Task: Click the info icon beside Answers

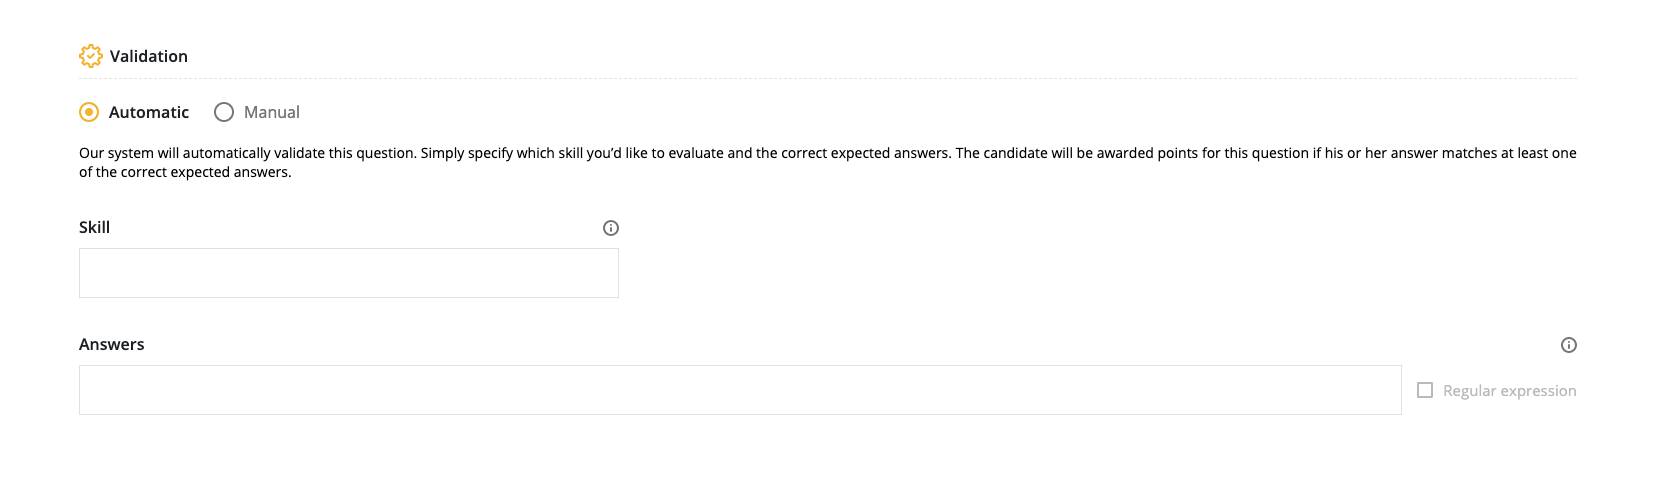Action: [1569, 345]
